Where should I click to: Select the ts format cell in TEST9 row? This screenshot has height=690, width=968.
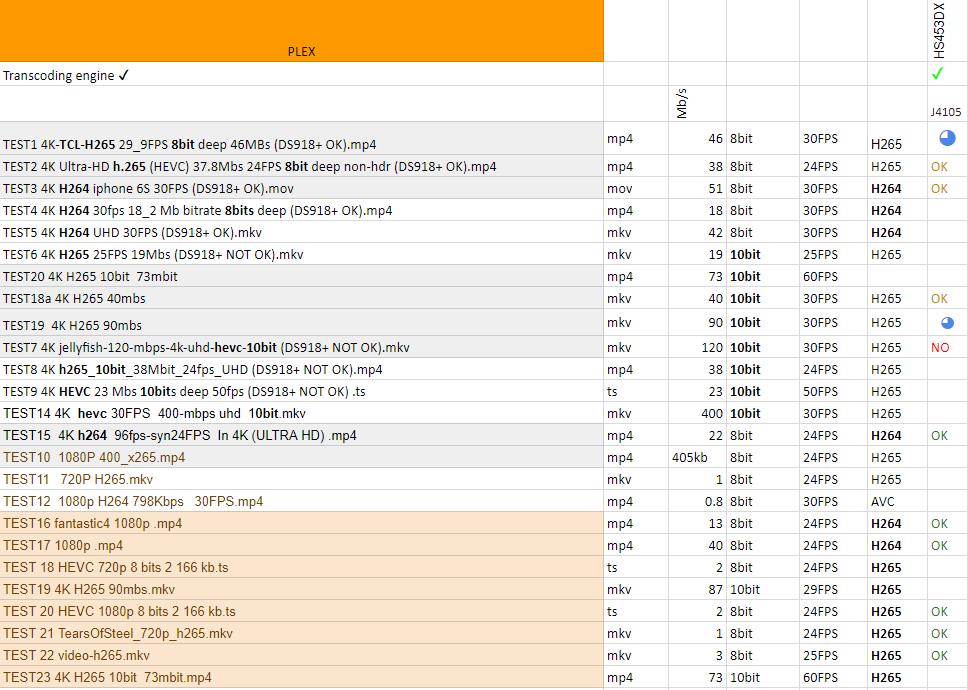636,391
